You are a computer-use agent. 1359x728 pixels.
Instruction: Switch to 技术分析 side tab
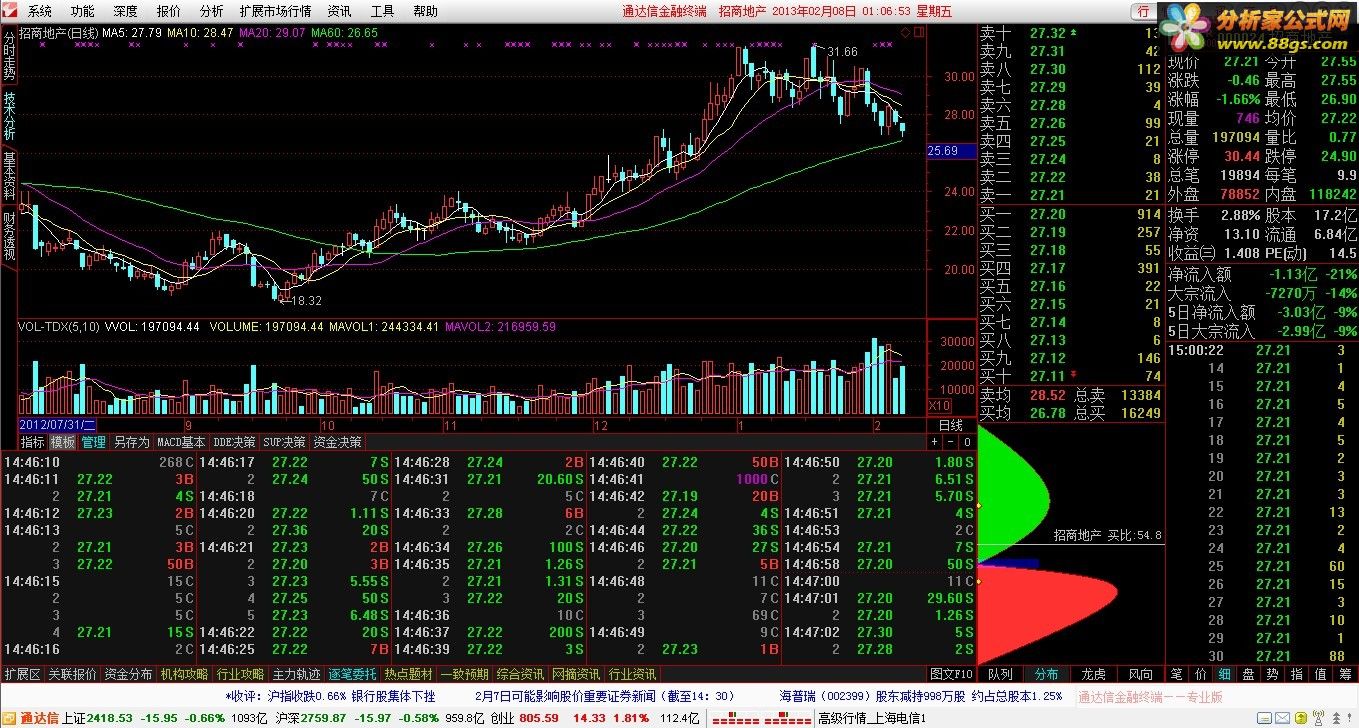tap(9, 118)
